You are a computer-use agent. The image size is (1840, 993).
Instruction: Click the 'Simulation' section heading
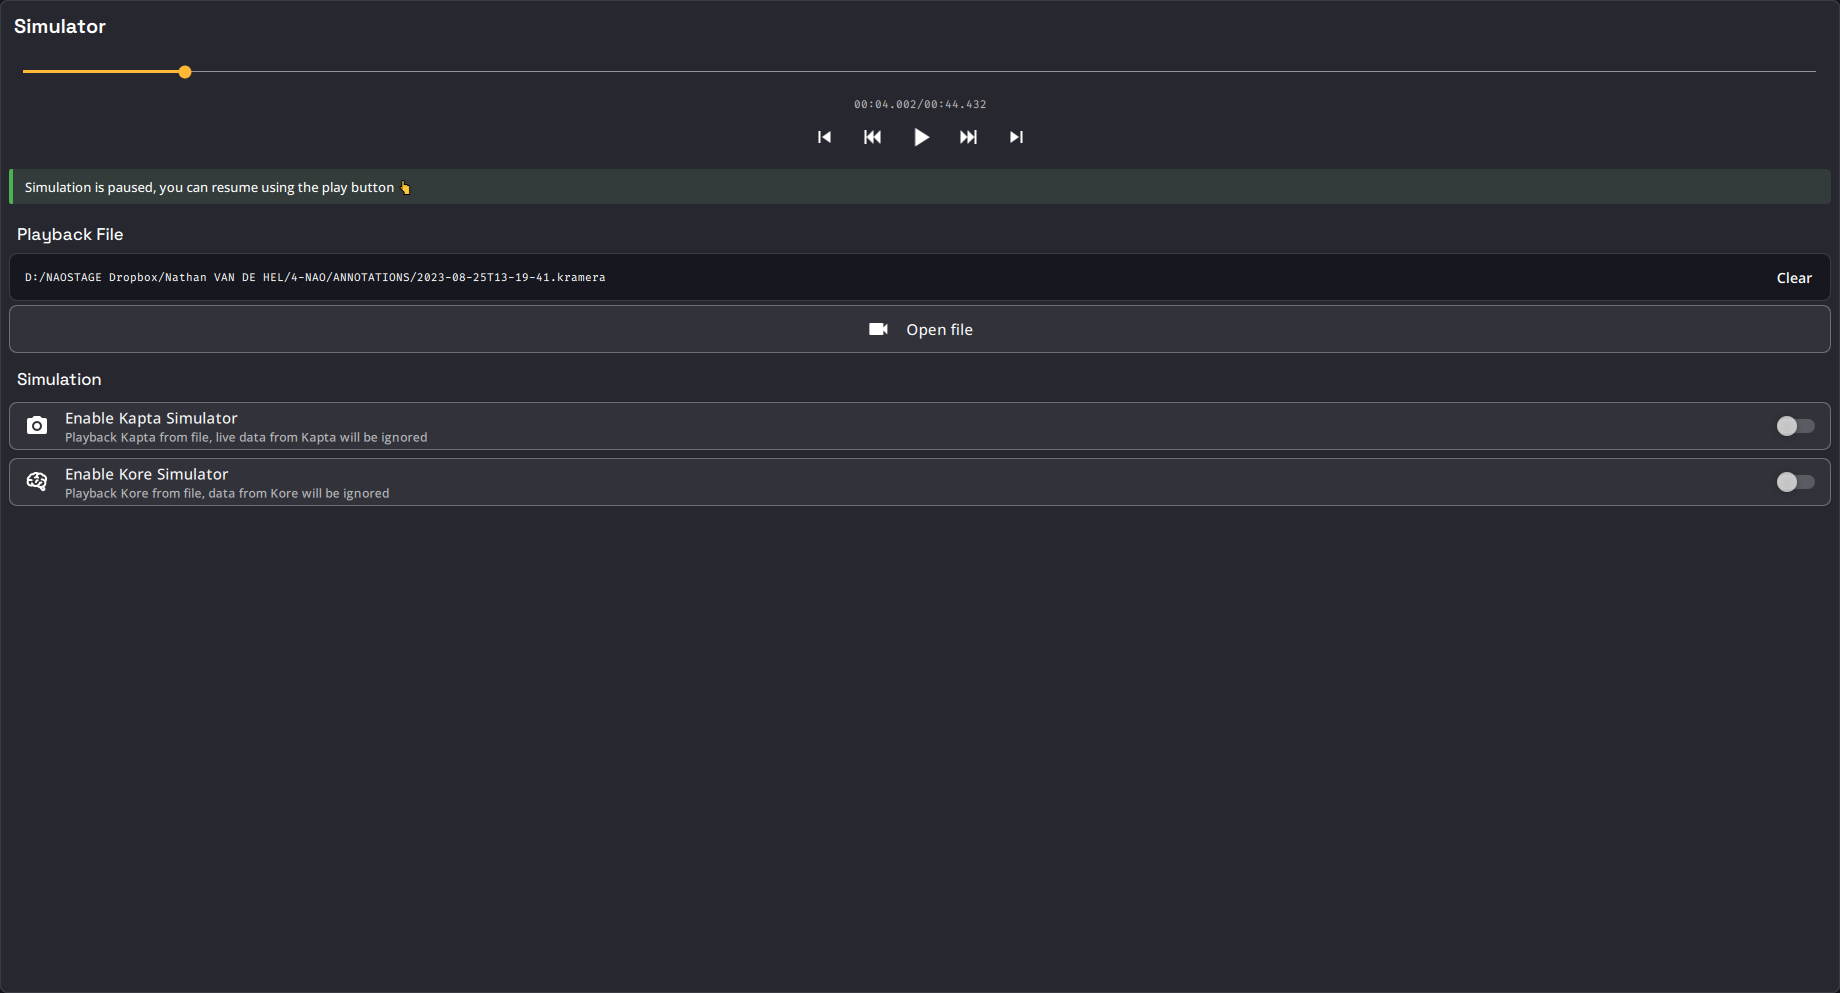59,379
